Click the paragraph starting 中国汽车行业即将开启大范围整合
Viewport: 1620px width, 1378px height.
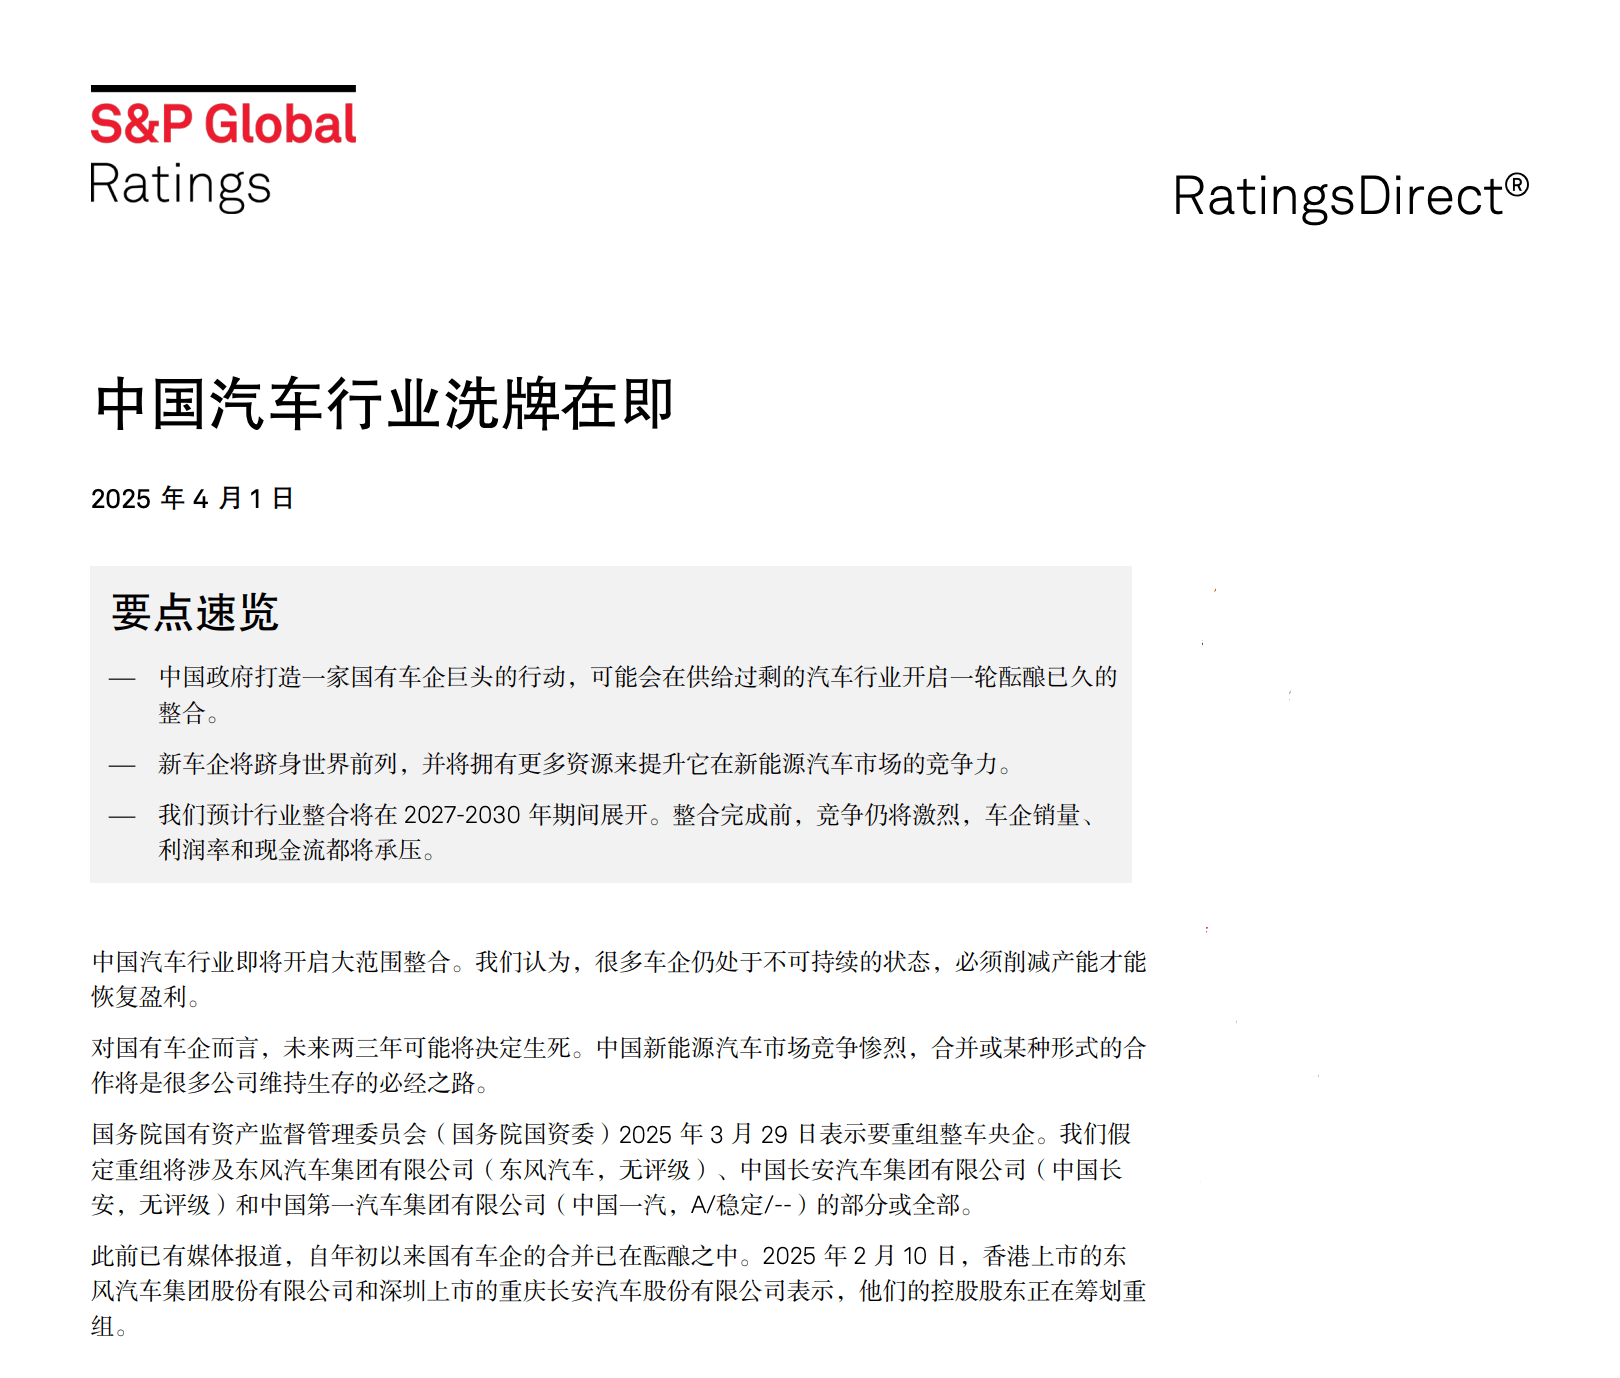click(619, 979)
